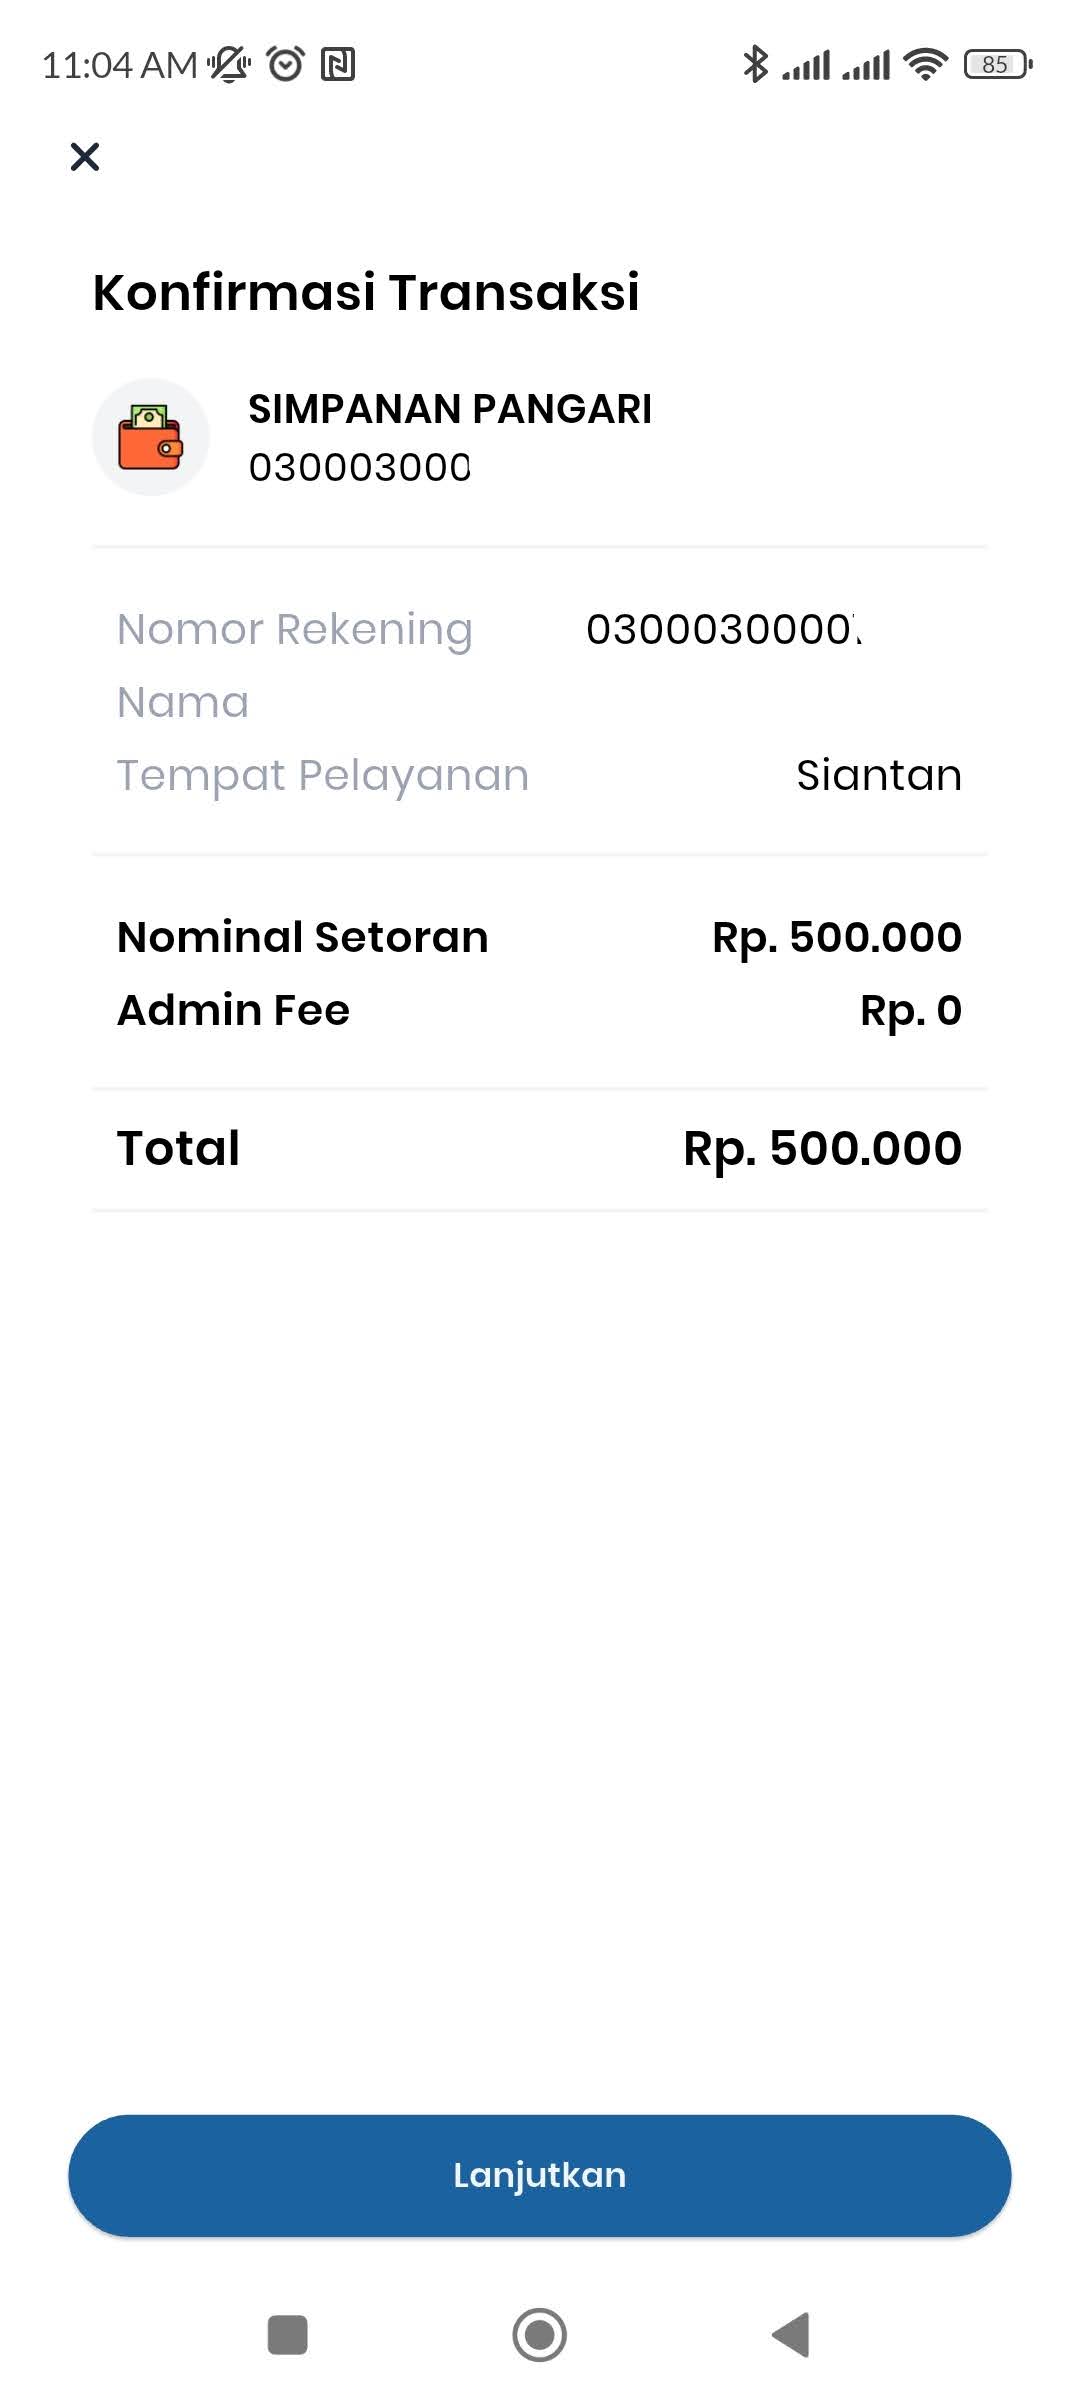Tap the 11:04 AM clock display
Image resolution: width=1080 pixels, height=2400 pixels.
coord(119,65)
